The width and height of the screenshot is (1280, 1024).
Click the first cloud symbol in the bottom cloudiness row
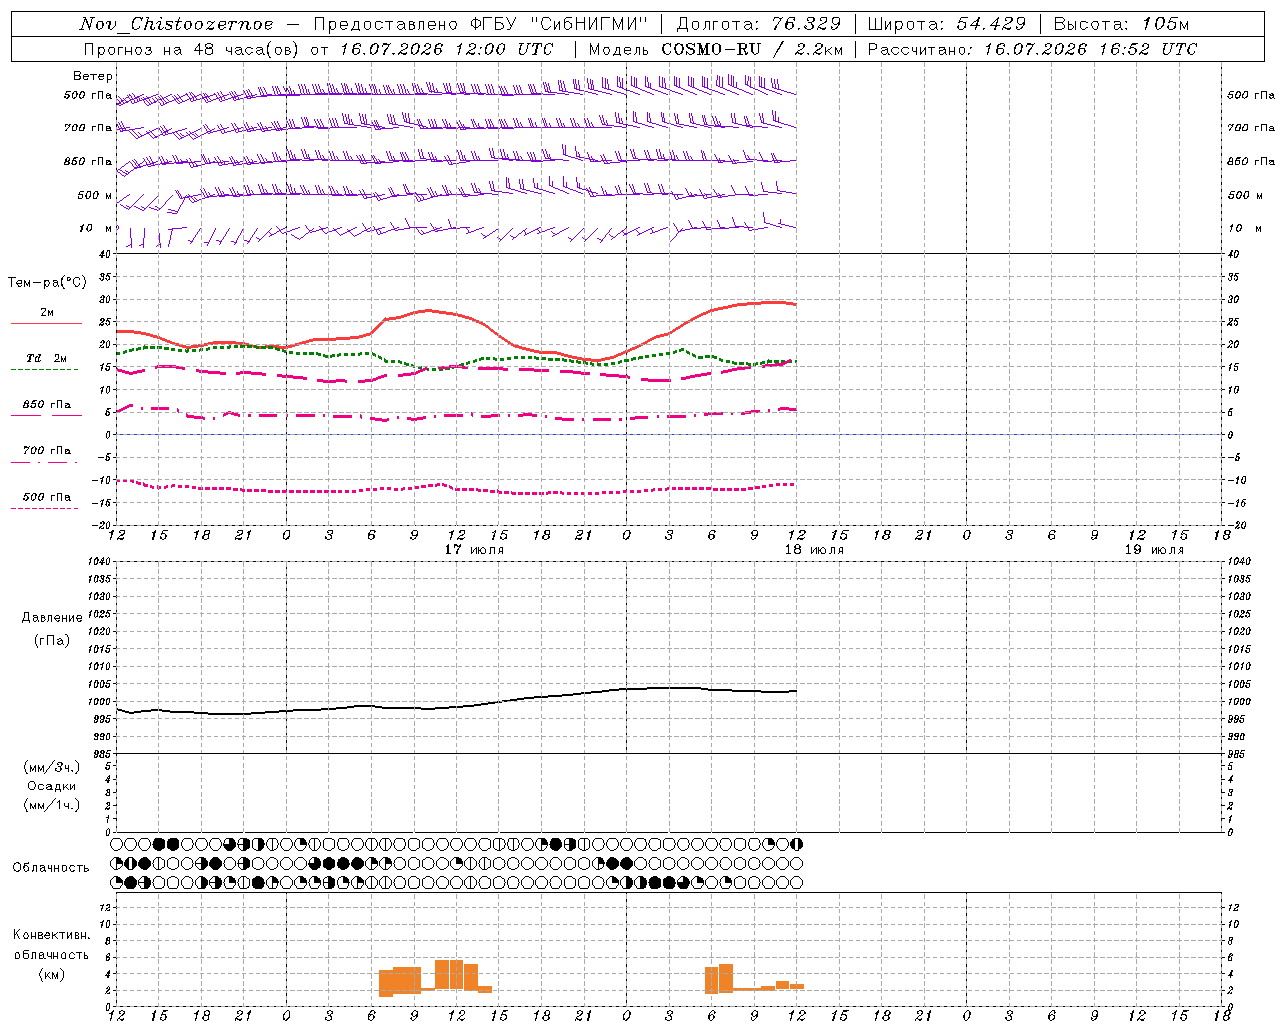(117, 882)
